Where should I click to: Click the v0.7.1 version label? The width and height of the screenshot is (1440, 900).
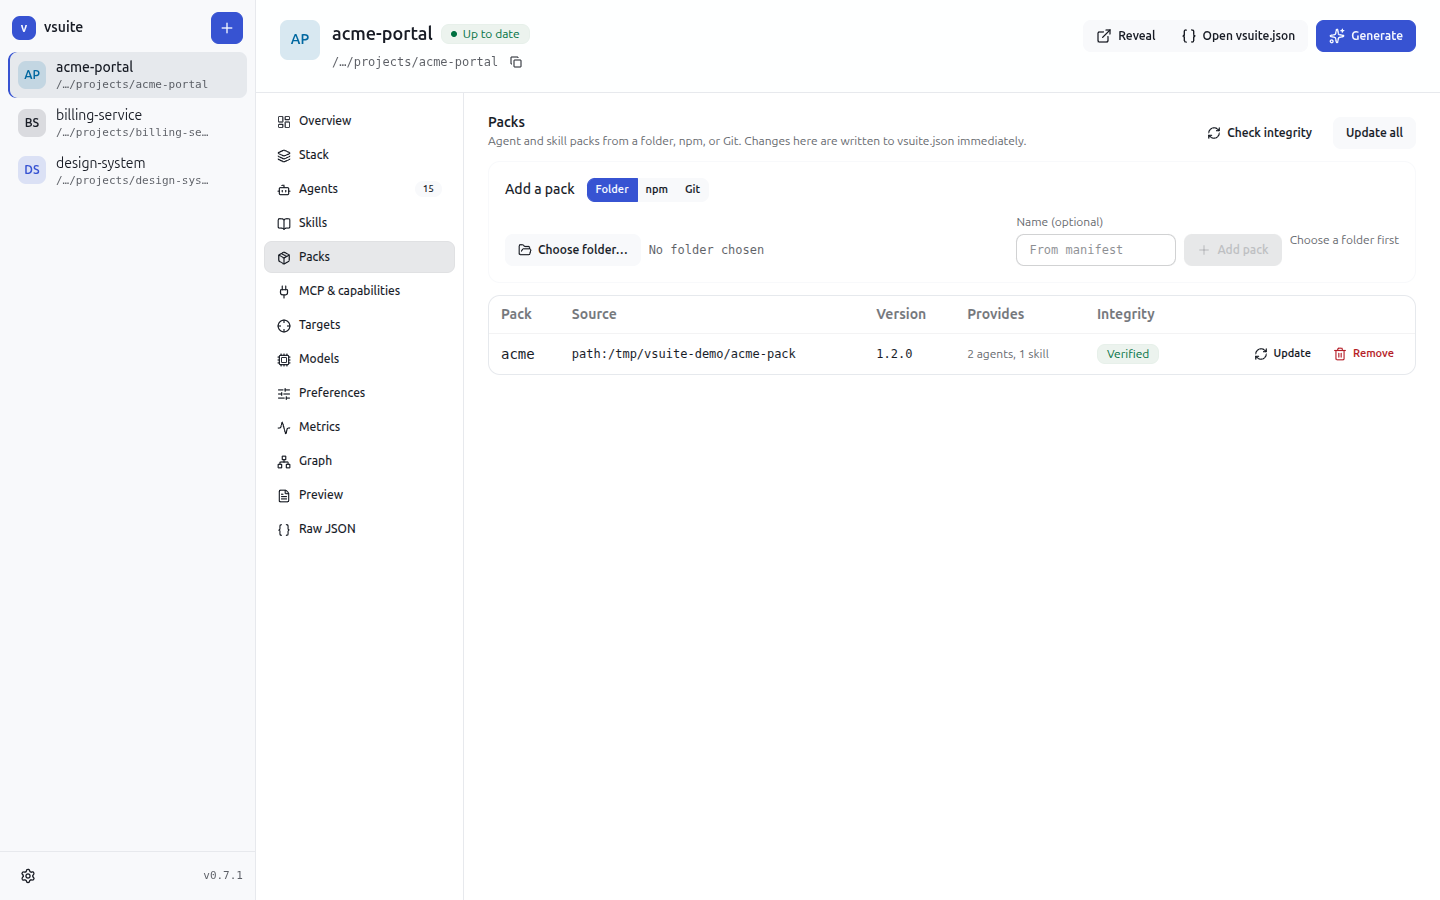(223, 876)
